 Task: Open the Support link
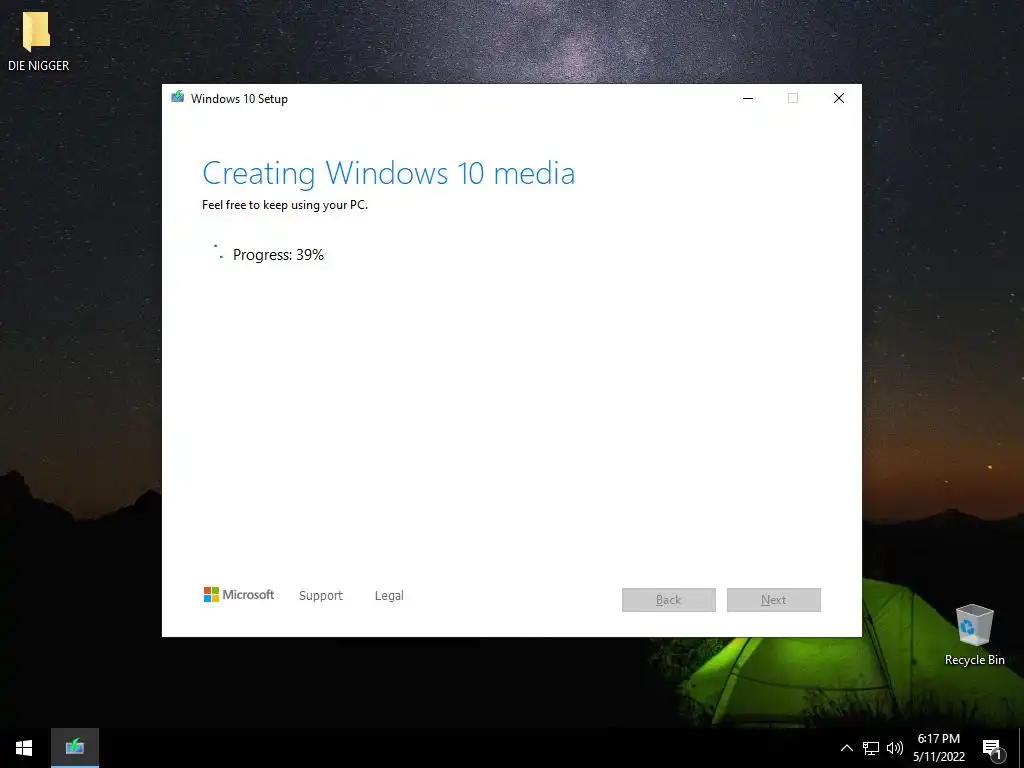pyautogui.click(x=321, y=596)
